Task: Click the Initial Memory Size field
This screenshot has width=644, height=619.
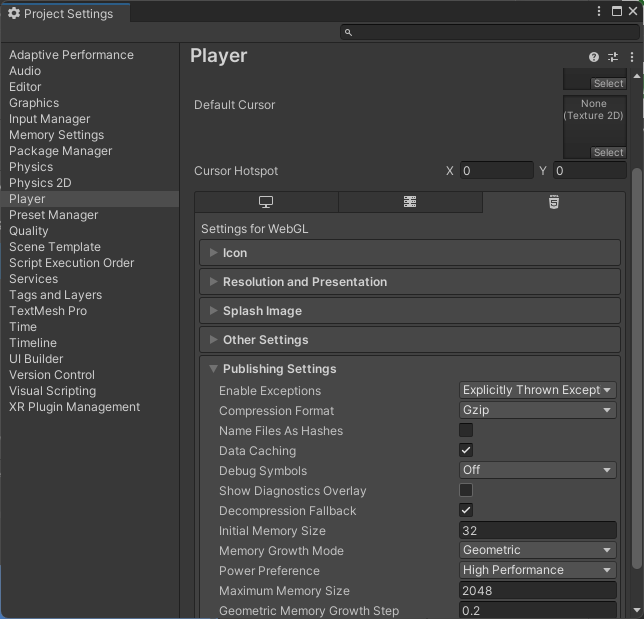Action: [537, 531]
